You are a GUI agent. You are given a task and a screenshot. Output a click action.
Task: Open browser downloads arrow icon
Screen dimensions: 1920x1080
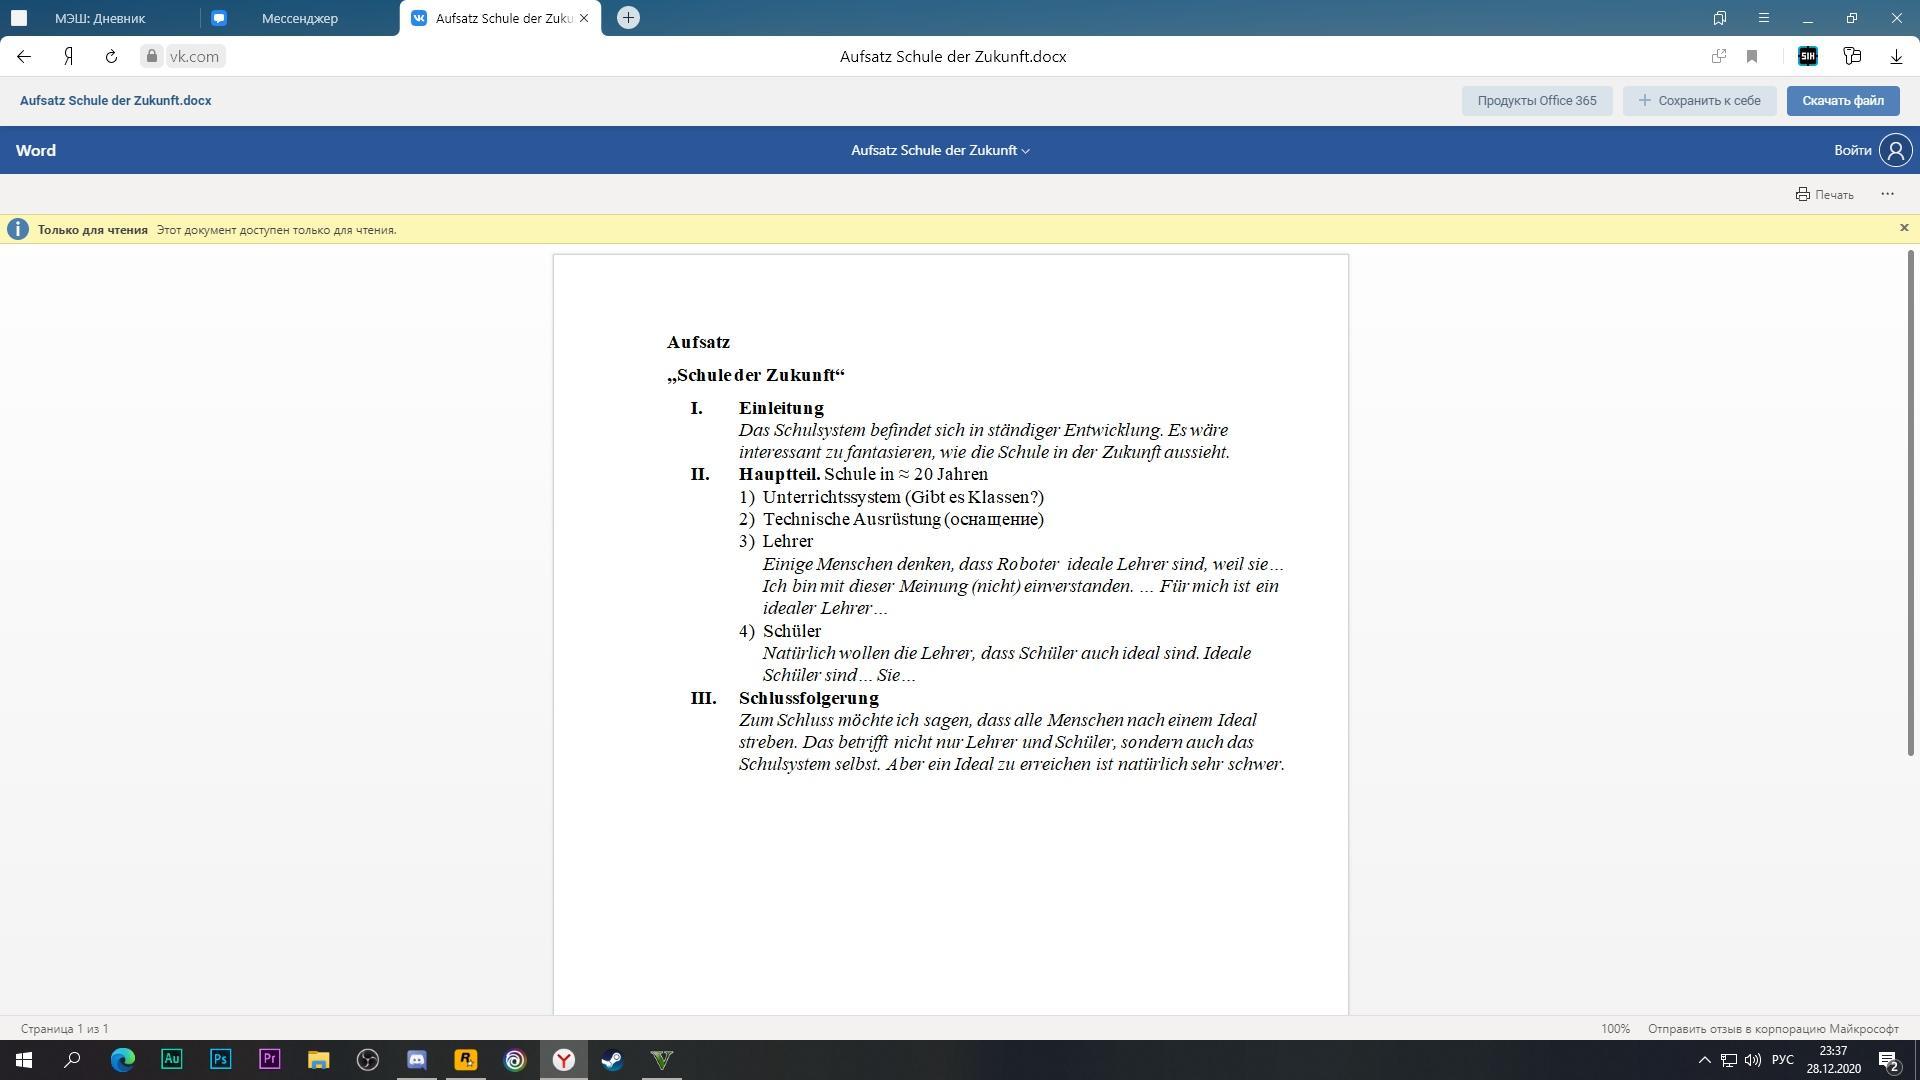pos(1896,56)
